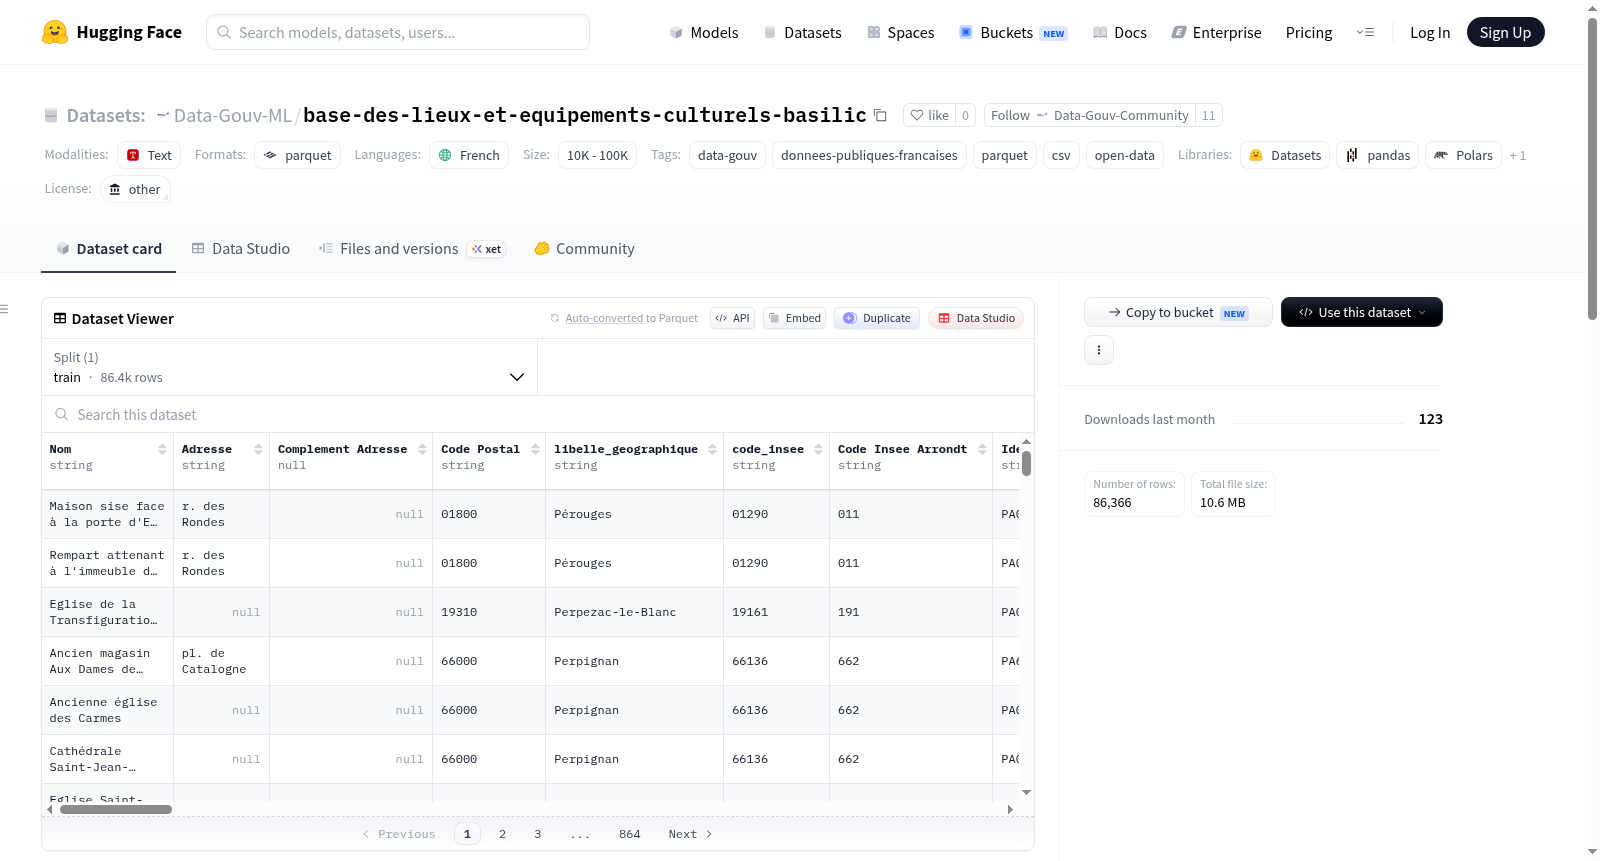Screen dimensions: 1600x861
Task: Click the horizontal table scrollbar
Action: pyautogui.click(x=116, y=809)
